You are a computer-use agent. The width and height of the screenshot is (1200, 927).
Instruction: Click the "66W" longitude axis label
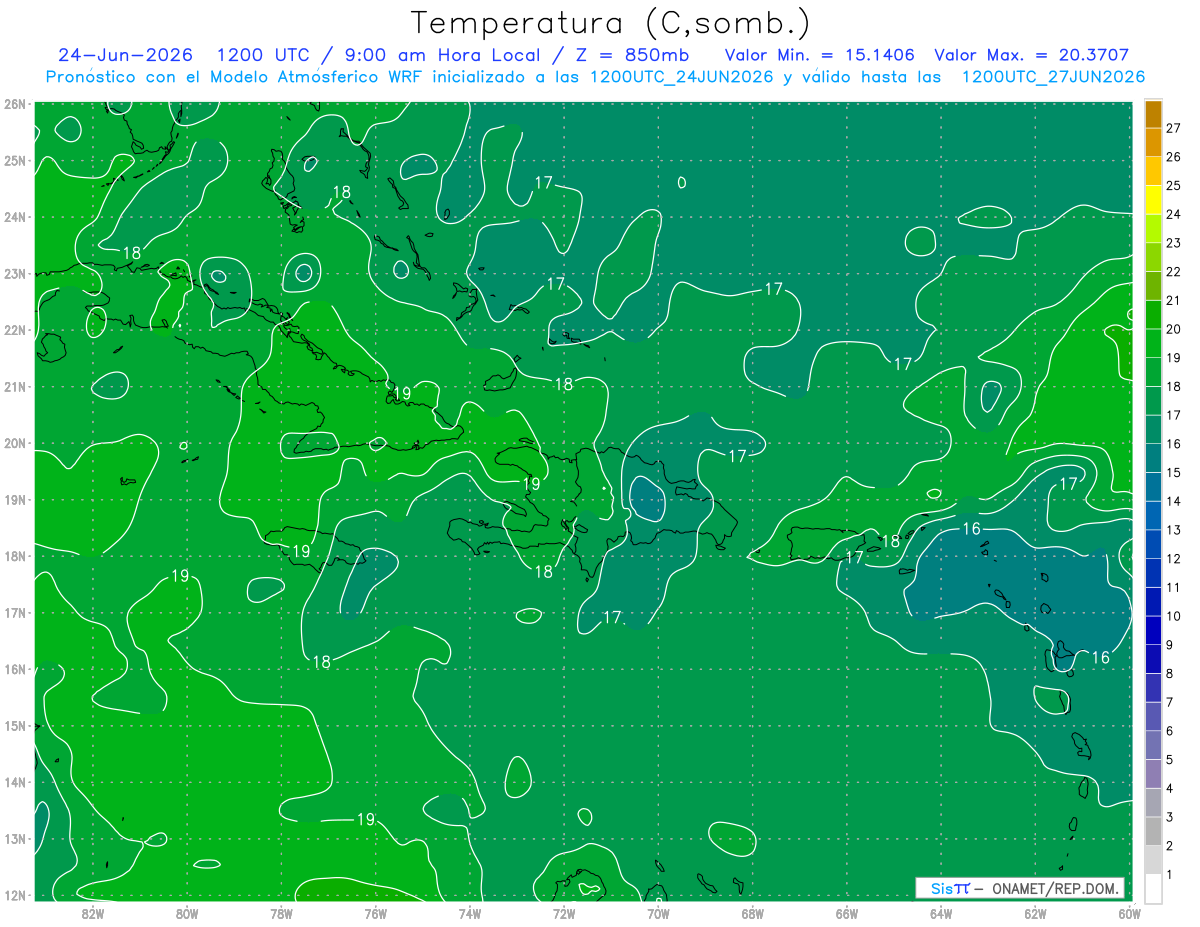coord(847,913)
